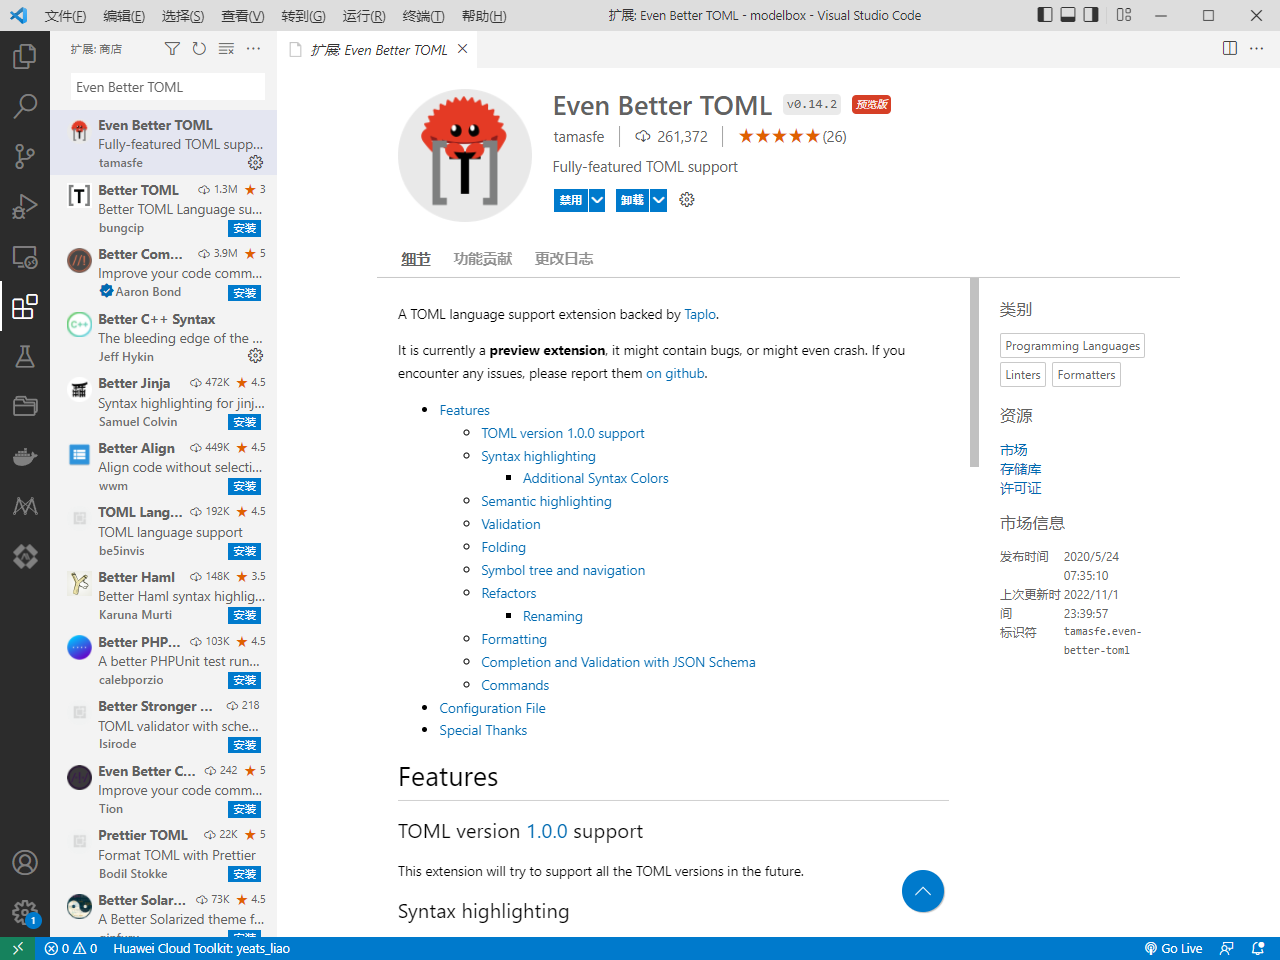The width and height of the screenshot is (1280, 960).
Task: Open the 许可证 license link
Action: (x=1021, y=488)
